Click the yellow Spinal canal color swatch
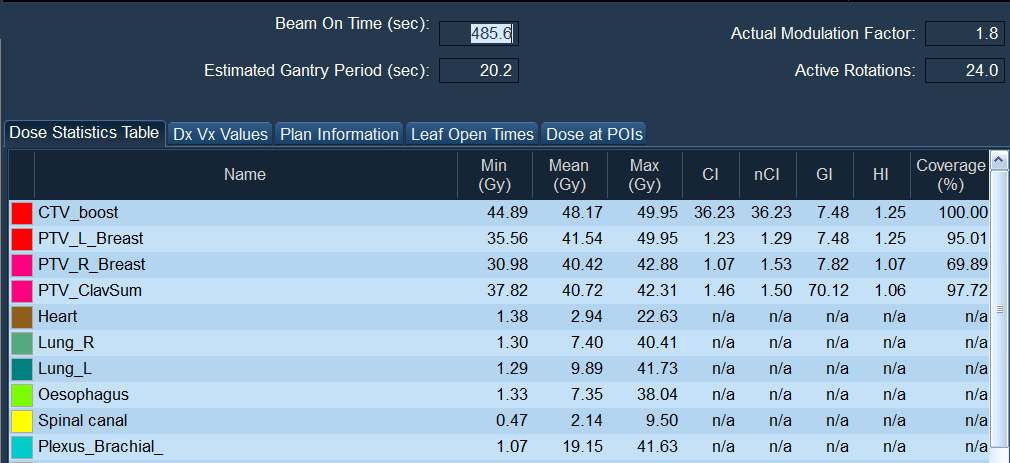The width and height of the screenshot is (1010, 463). tap(21, 421)
